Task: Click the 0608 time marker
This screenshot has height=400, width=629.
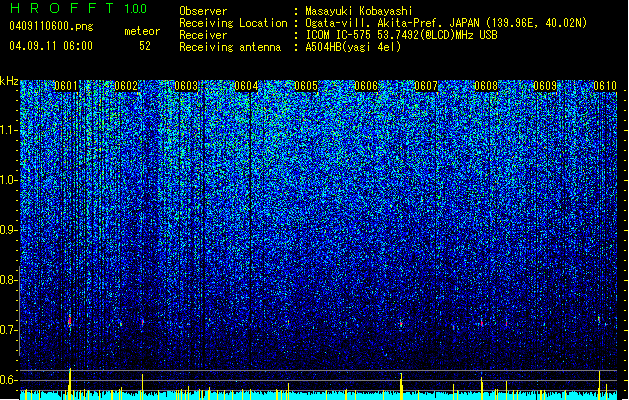Action: pos(486,86)
